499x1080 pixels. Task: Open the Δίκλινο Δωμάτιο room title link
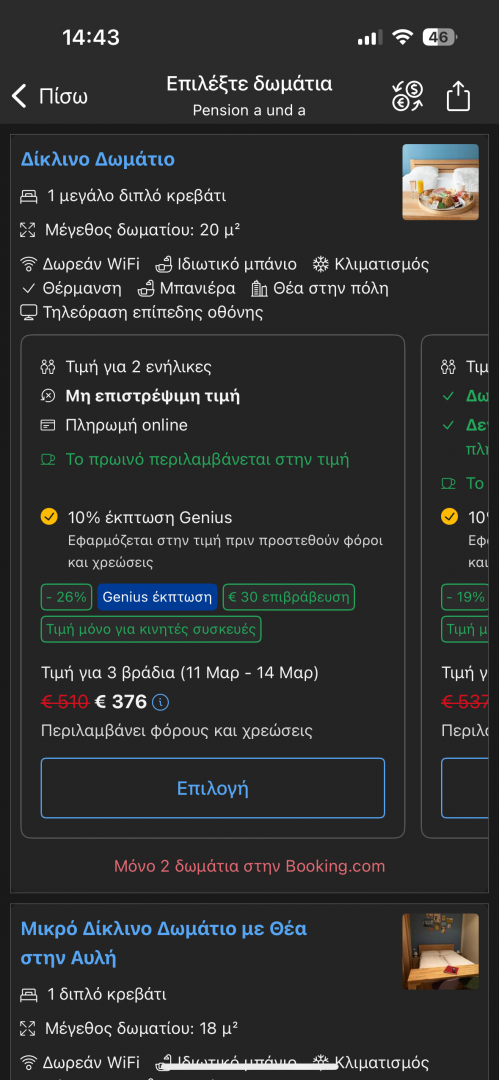[x=98, y=160]
